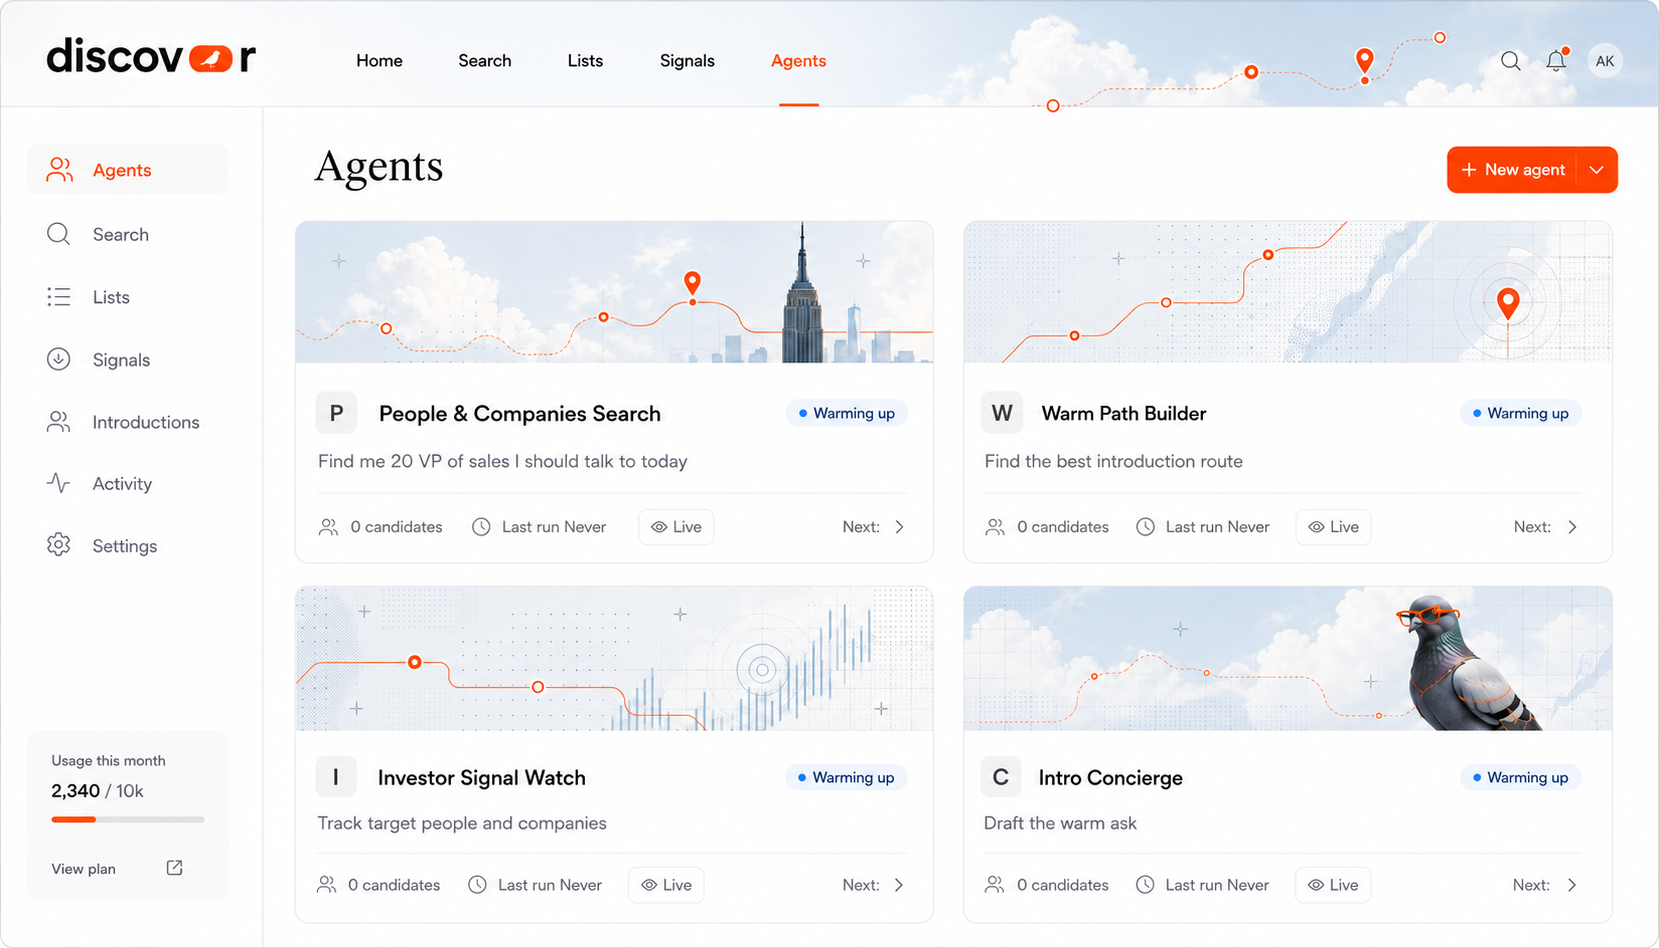Click the discover logo

click(x=151, y=57)
